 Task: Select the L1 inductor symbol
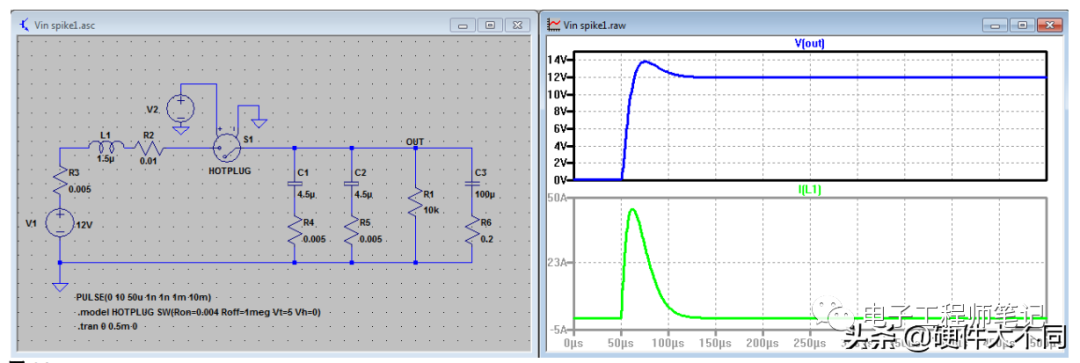(x=106, y=146)
